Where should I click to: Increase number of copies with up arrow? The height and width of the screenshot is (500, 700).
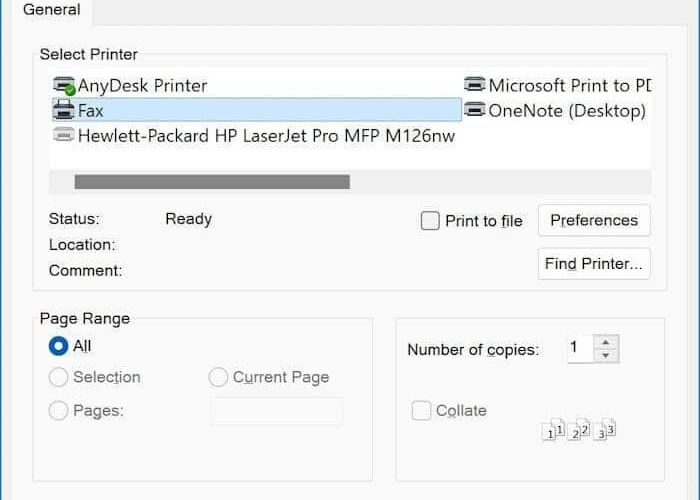(606, 342)
